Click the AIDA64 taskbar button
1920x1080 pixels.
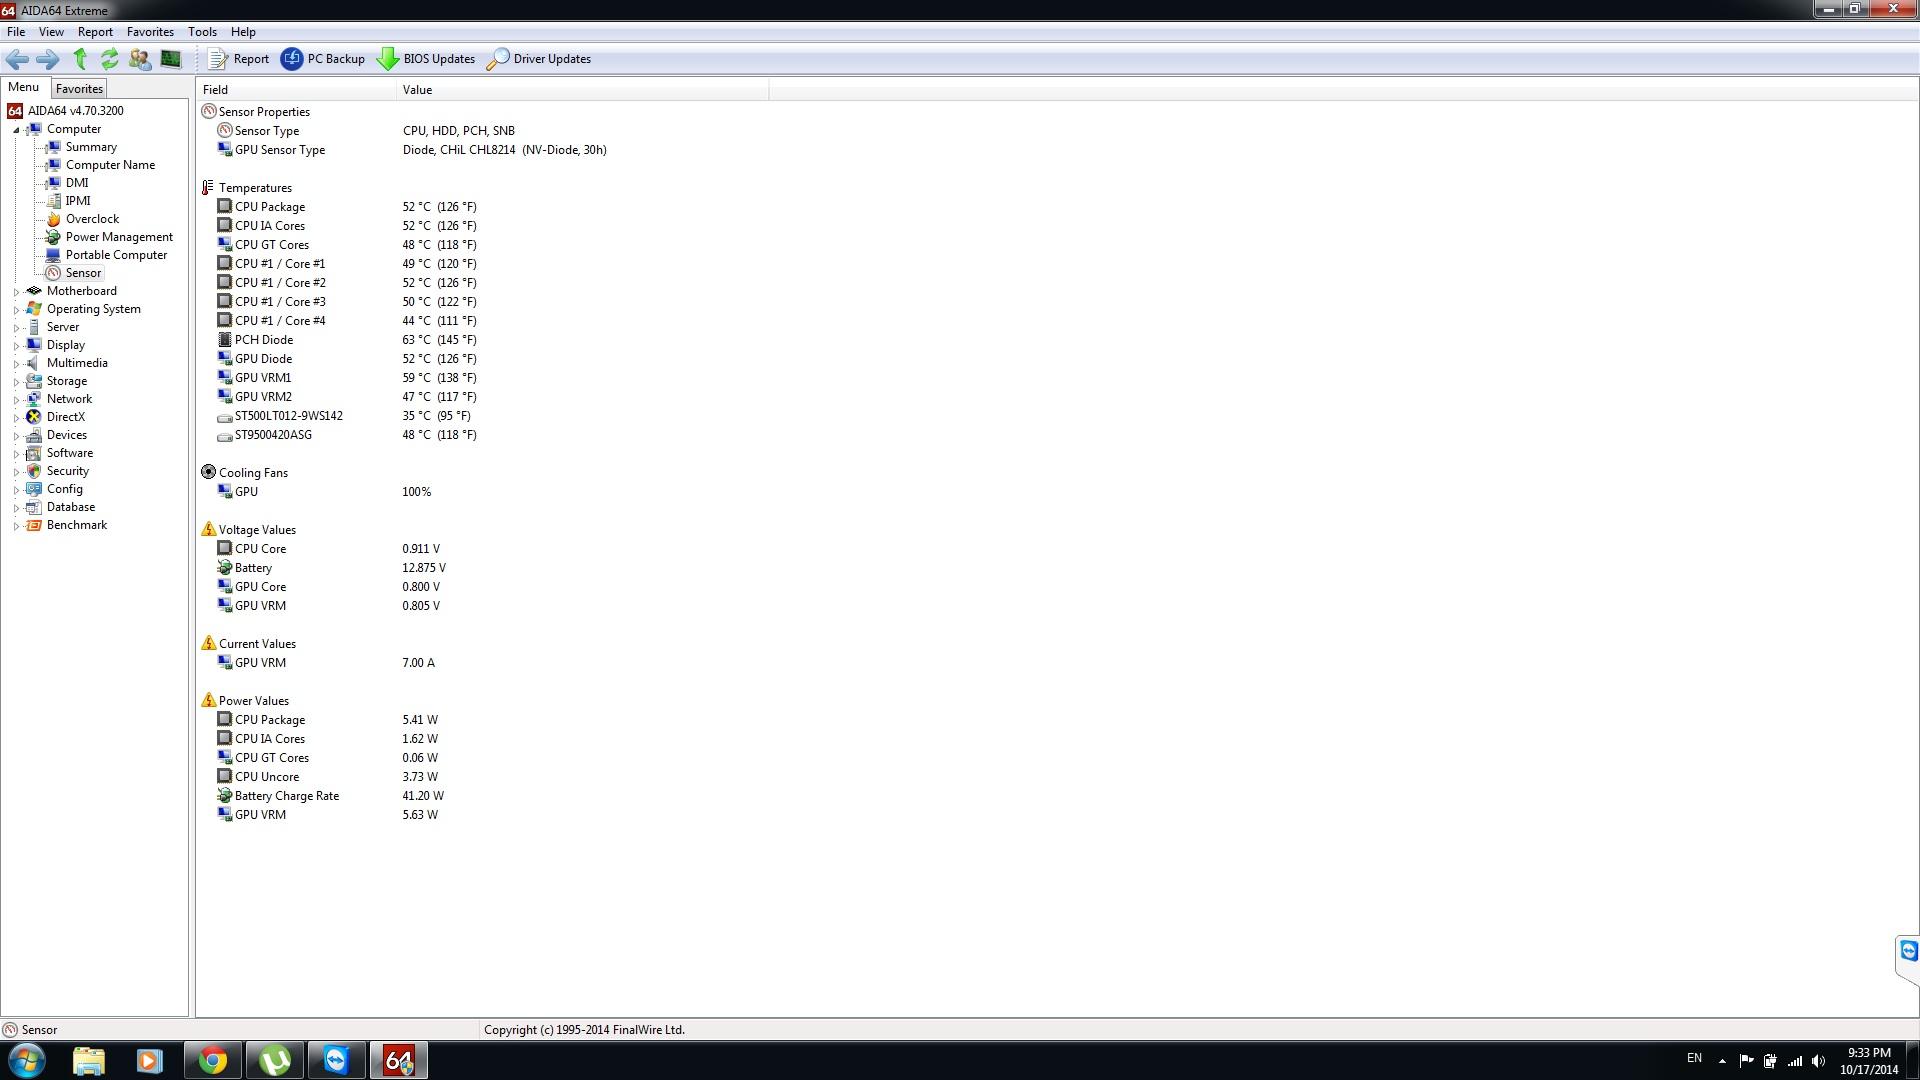pos(399,1060)
